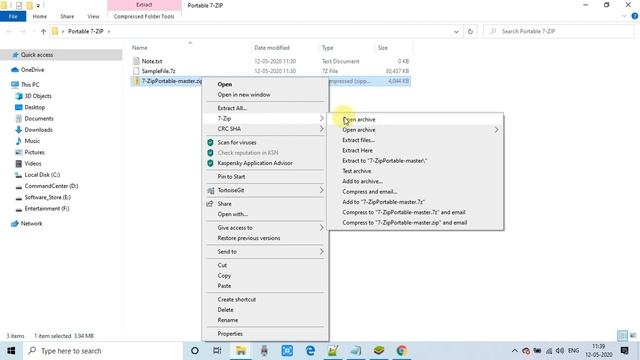This screenshot has height=360, width=640.
Task: Refresh the Portable 7-ZIP folder
Action: click(x=470, y=31)
